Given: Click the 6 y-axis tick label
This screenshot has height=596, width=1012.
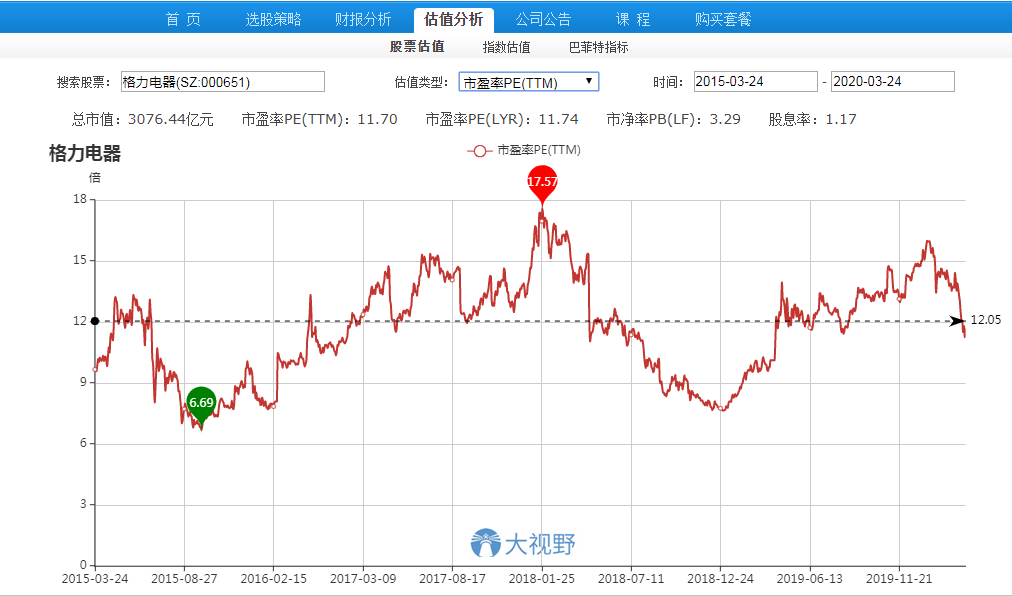Looking at the screenshot, I should 83,444.
